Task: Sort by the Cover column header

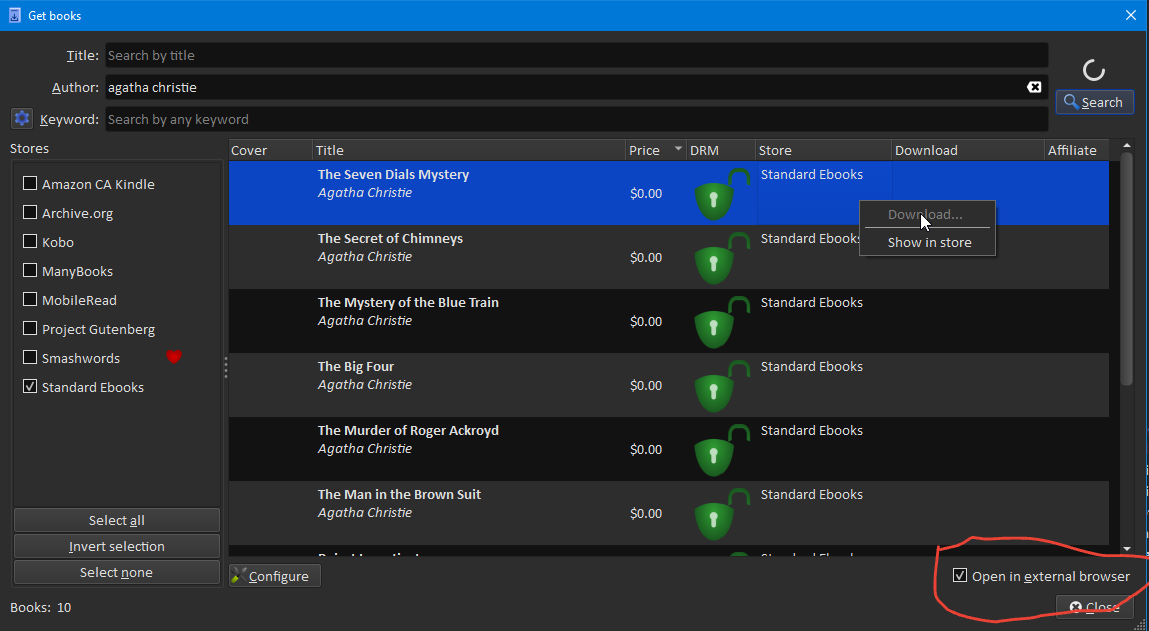Action: (270, 150)
